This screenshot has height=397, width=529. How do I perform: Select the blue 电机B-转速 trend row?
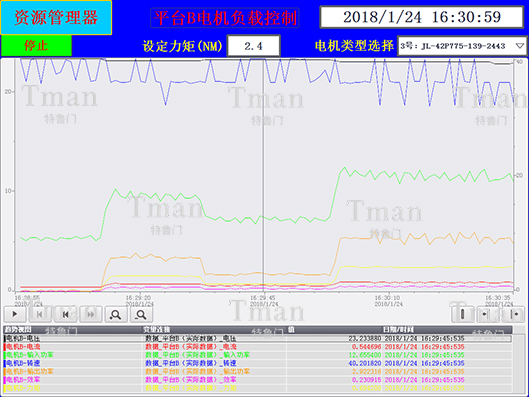click(x=258, y=363)
